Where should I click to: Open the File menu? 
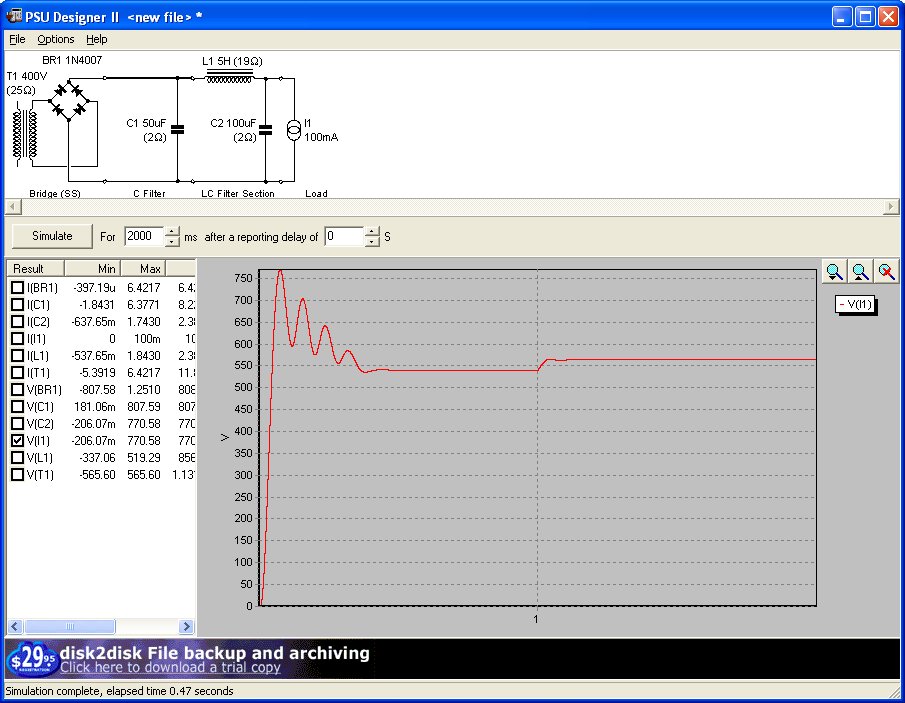click(x=17, y=39)
